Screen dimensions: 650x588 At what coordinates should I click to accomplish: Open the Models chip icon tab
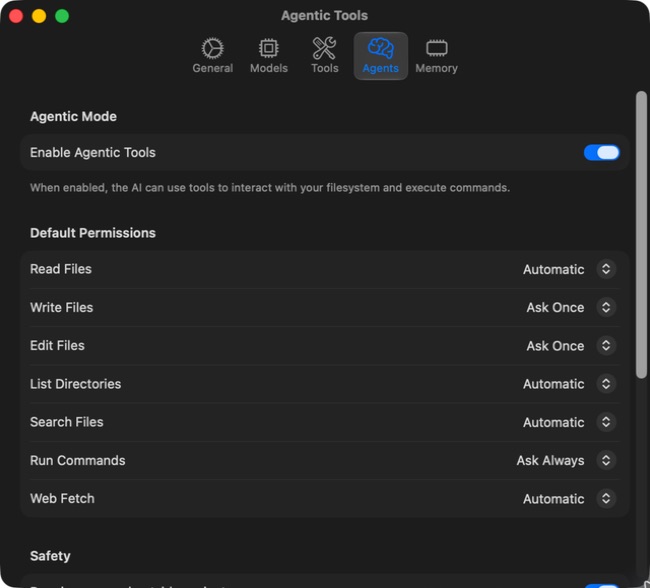pos(269,48)
